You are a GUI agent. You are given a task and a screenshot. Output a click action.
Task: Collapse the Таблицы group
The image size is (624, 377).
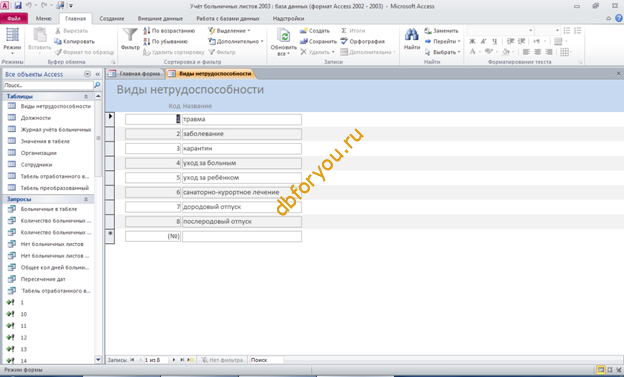(x=86, y=96)
